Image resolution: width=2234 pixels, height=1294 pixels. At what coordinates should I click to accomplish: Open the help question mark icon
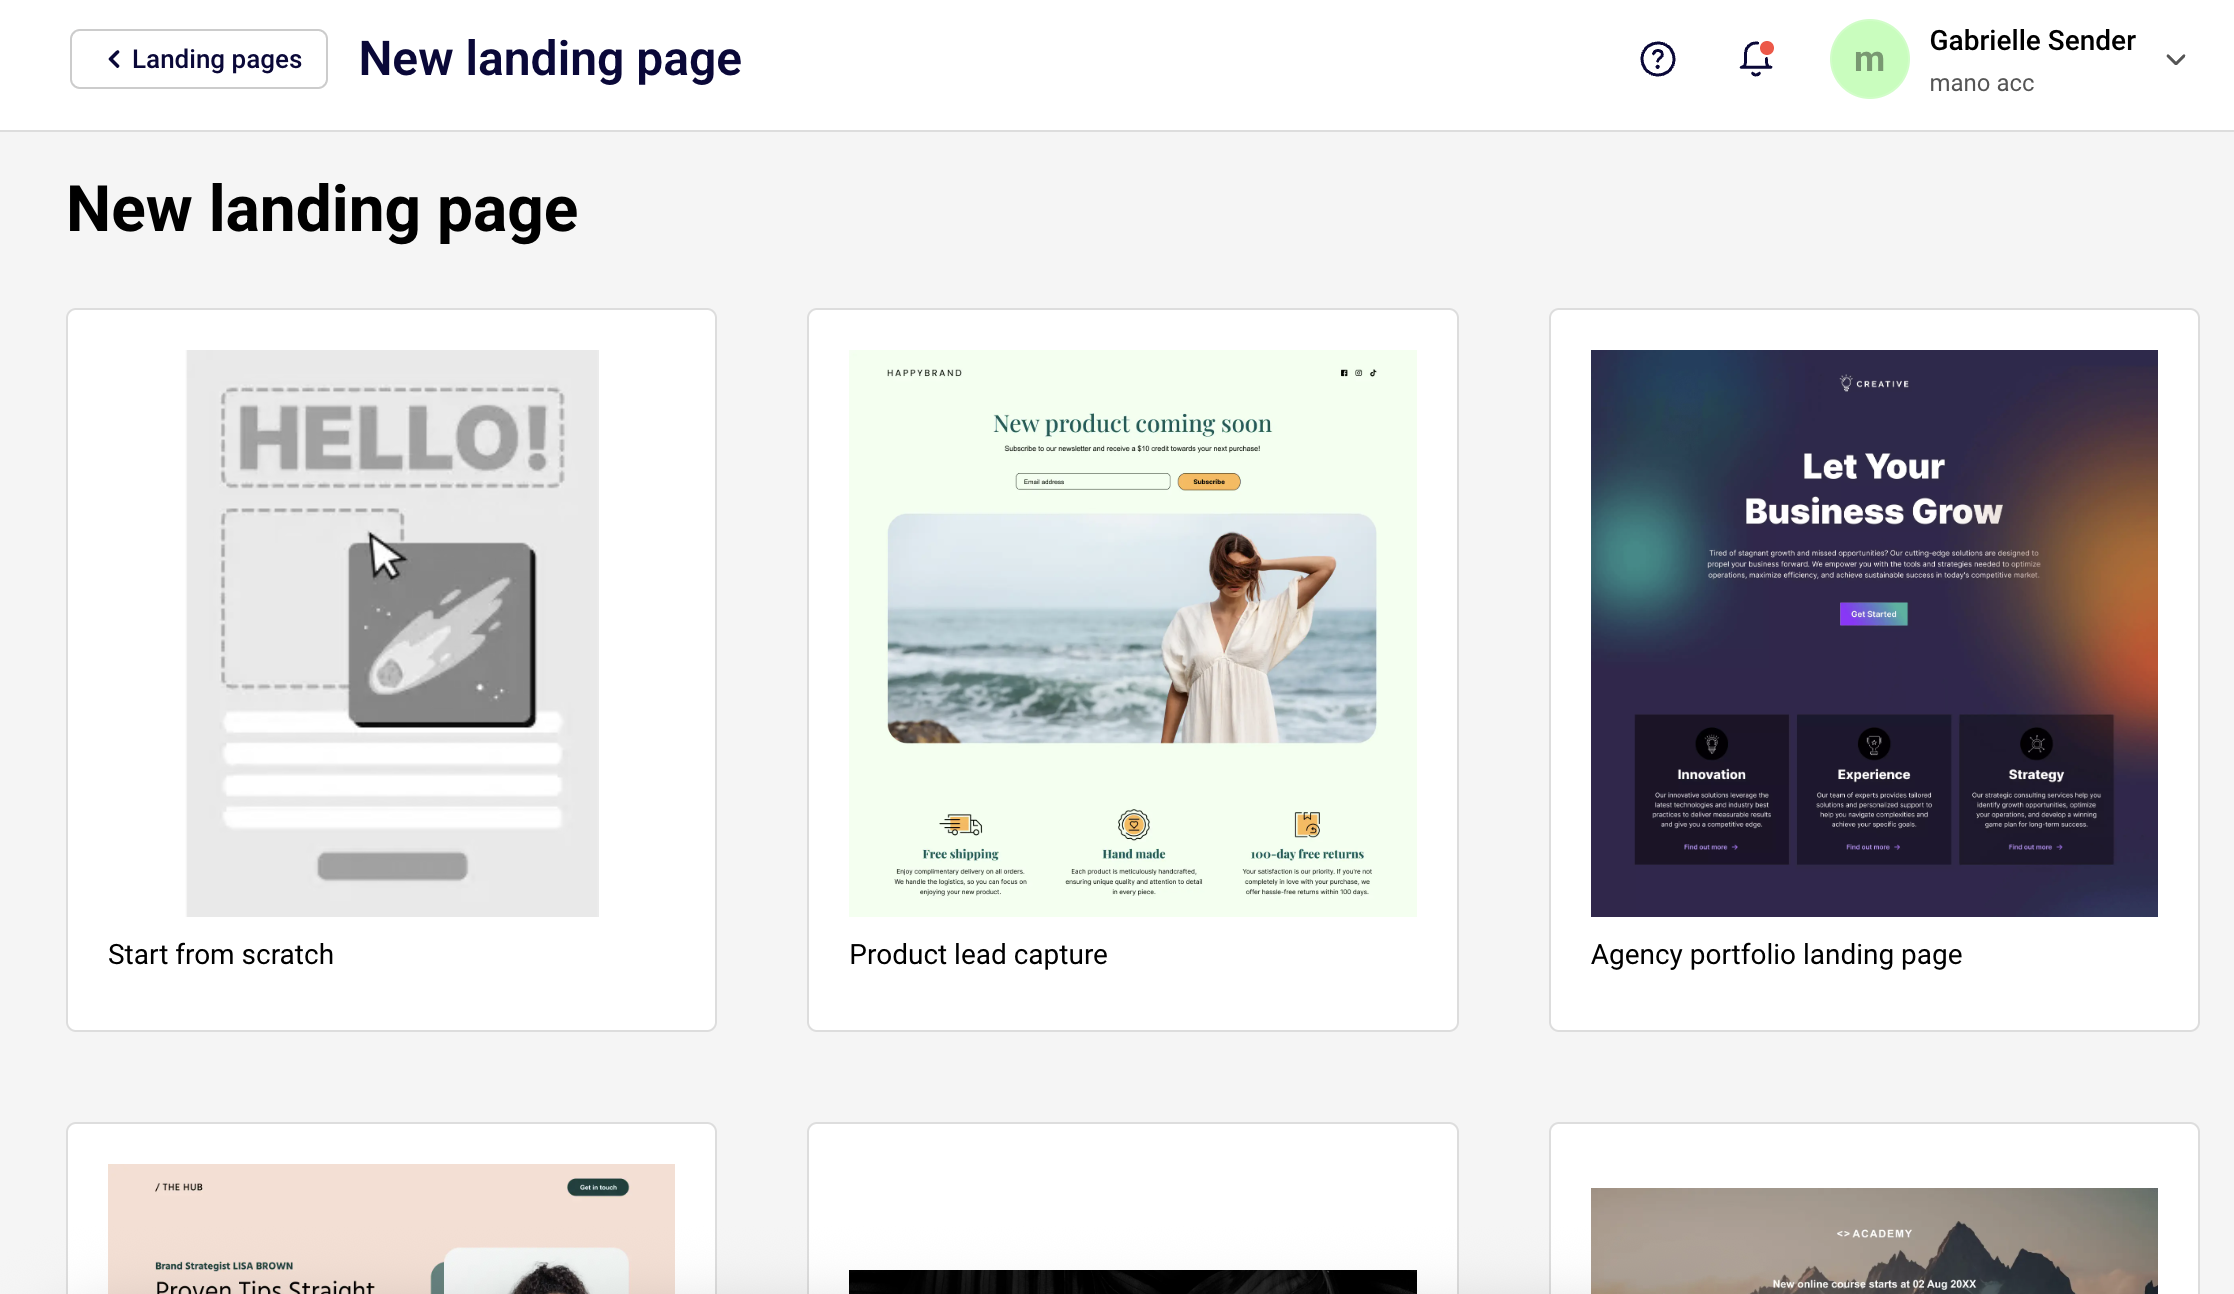point(1657,59)
